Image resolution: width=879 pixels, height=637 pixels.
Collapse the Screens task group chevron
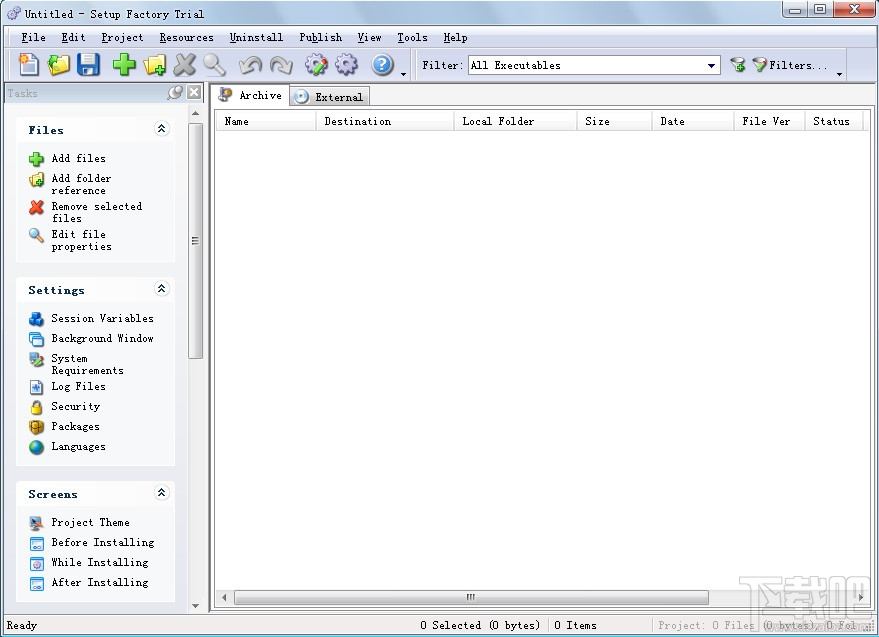pyautogui.click(x=161, y=493)
